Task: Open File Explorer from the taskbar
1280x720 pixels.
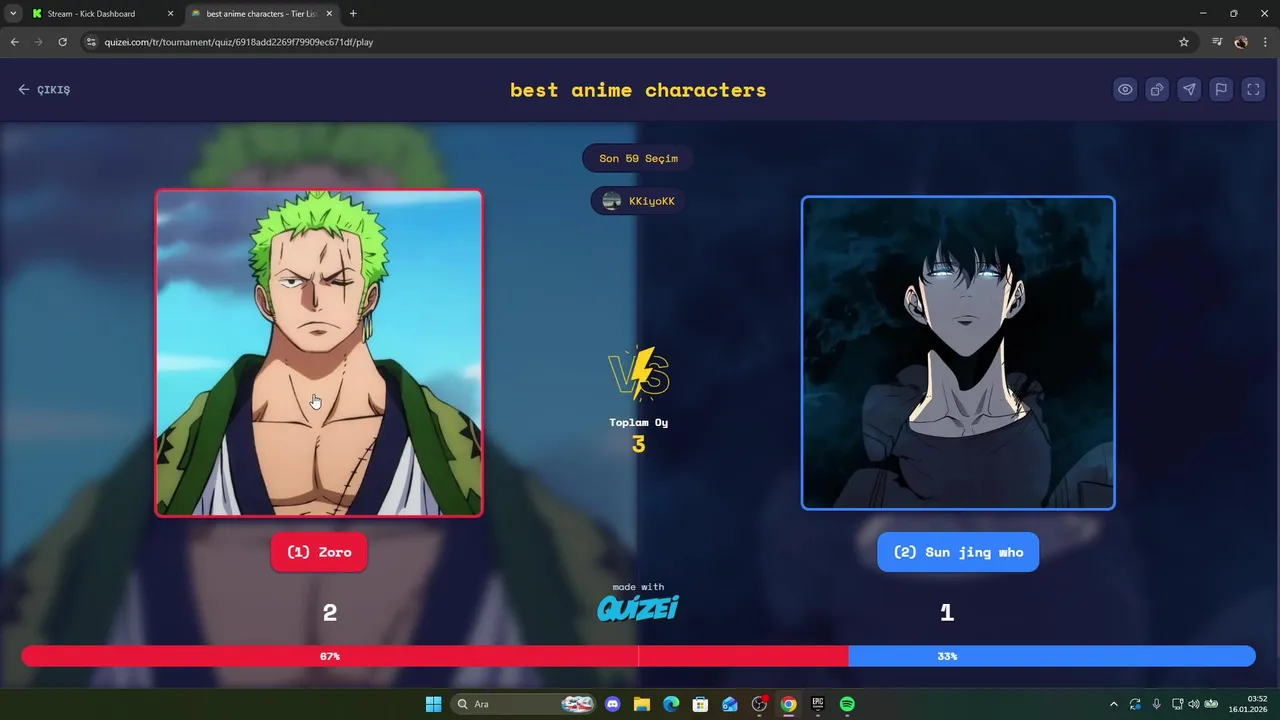Action: tap(641, 704)
